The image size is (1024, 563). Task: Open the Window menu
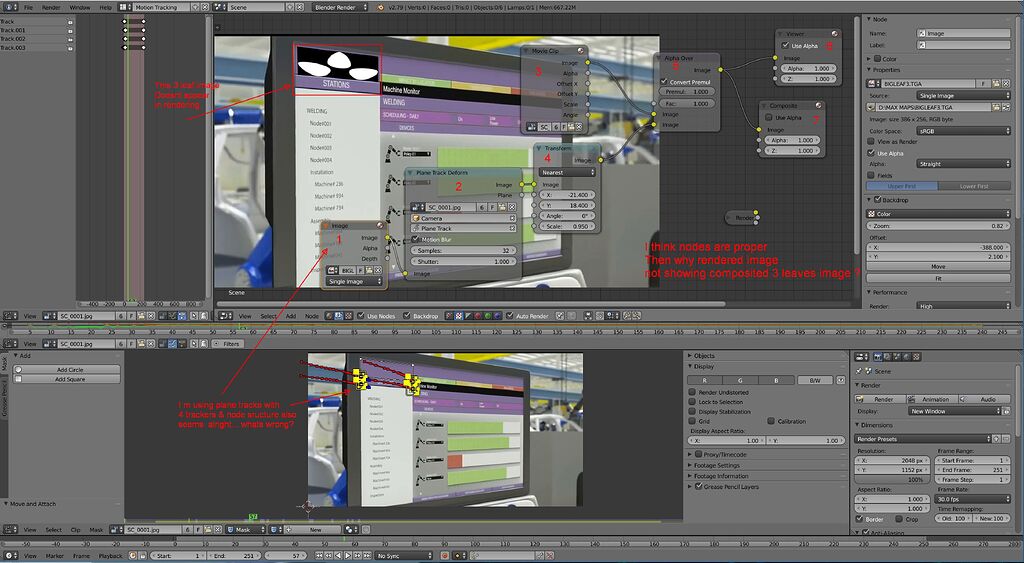[80, 7]
